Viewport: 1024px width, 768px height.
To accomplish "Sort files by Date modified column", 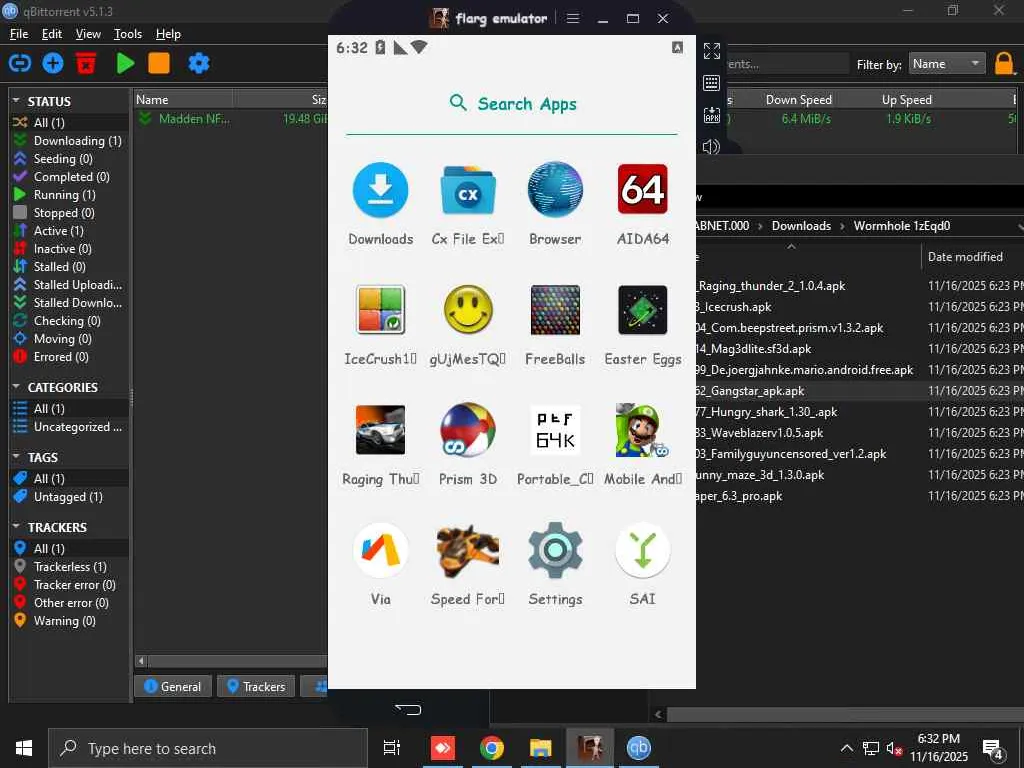I will (965, 257).
